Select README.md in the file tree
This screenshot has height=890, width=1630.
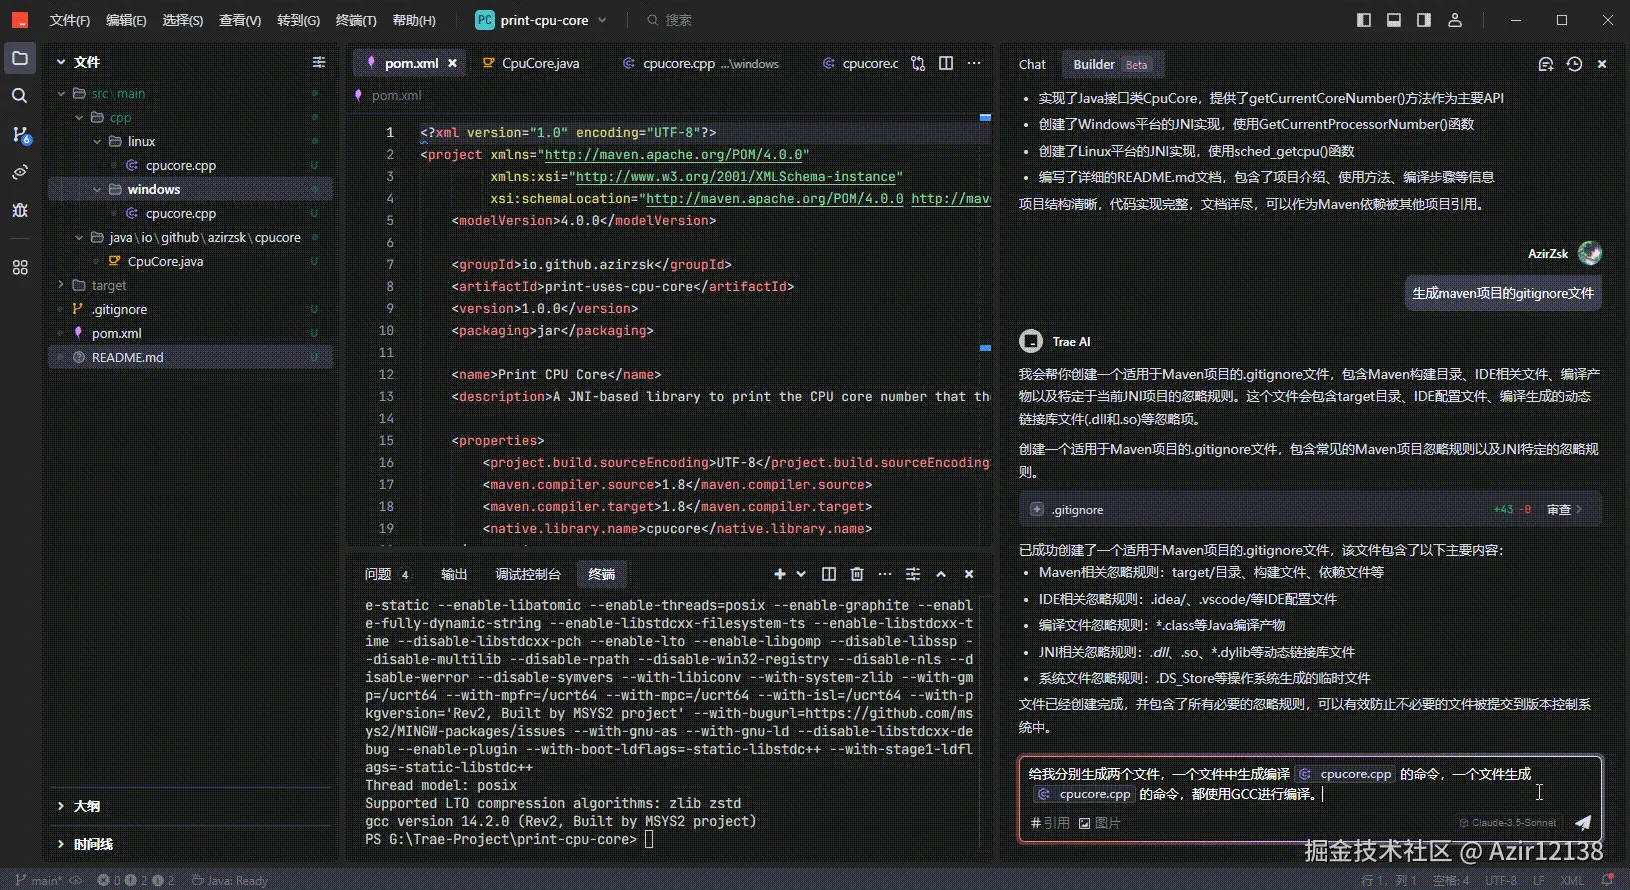[190, 357]
